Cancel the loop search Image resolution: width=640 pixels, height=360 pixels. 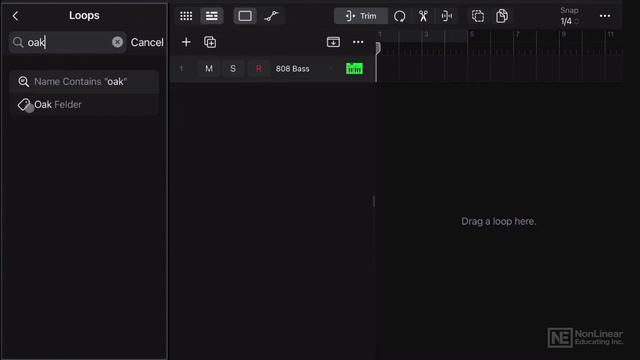(147, 42)
